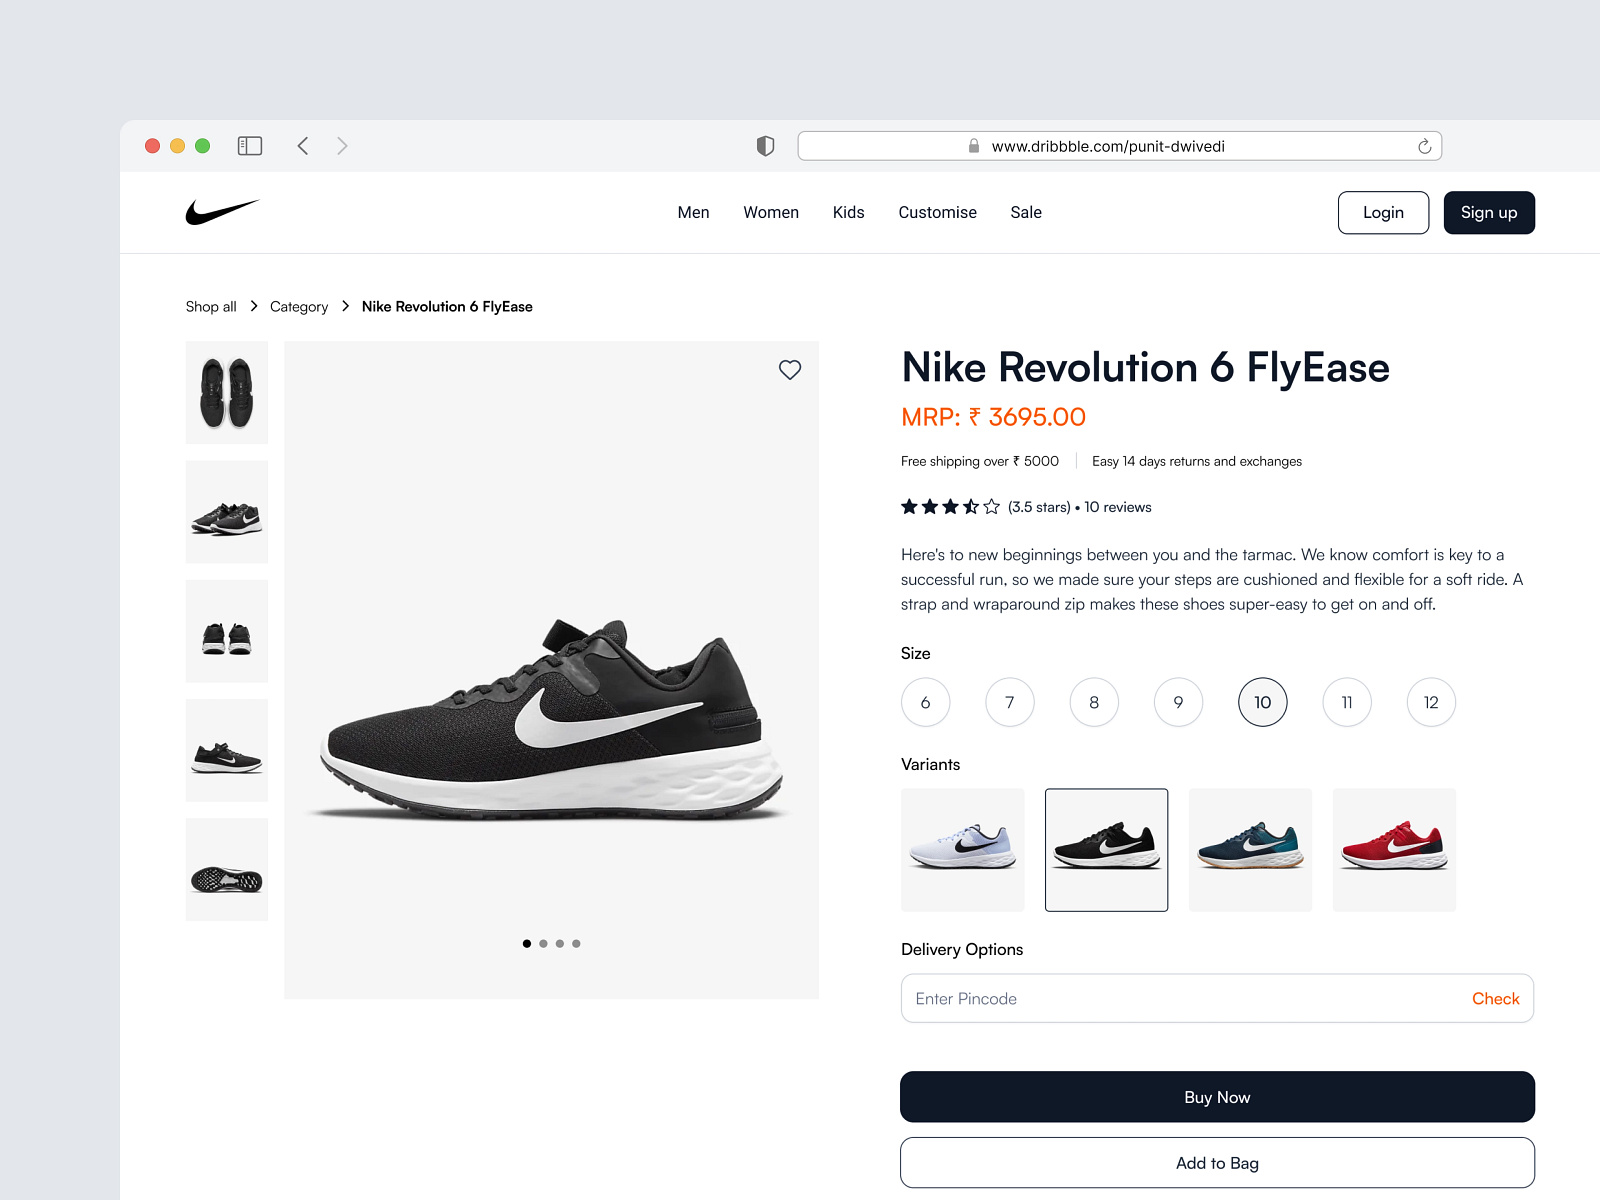Open Shop all from the breadcrumb
Screen dimensions: 1600x1200
click(x=210, y=306)
